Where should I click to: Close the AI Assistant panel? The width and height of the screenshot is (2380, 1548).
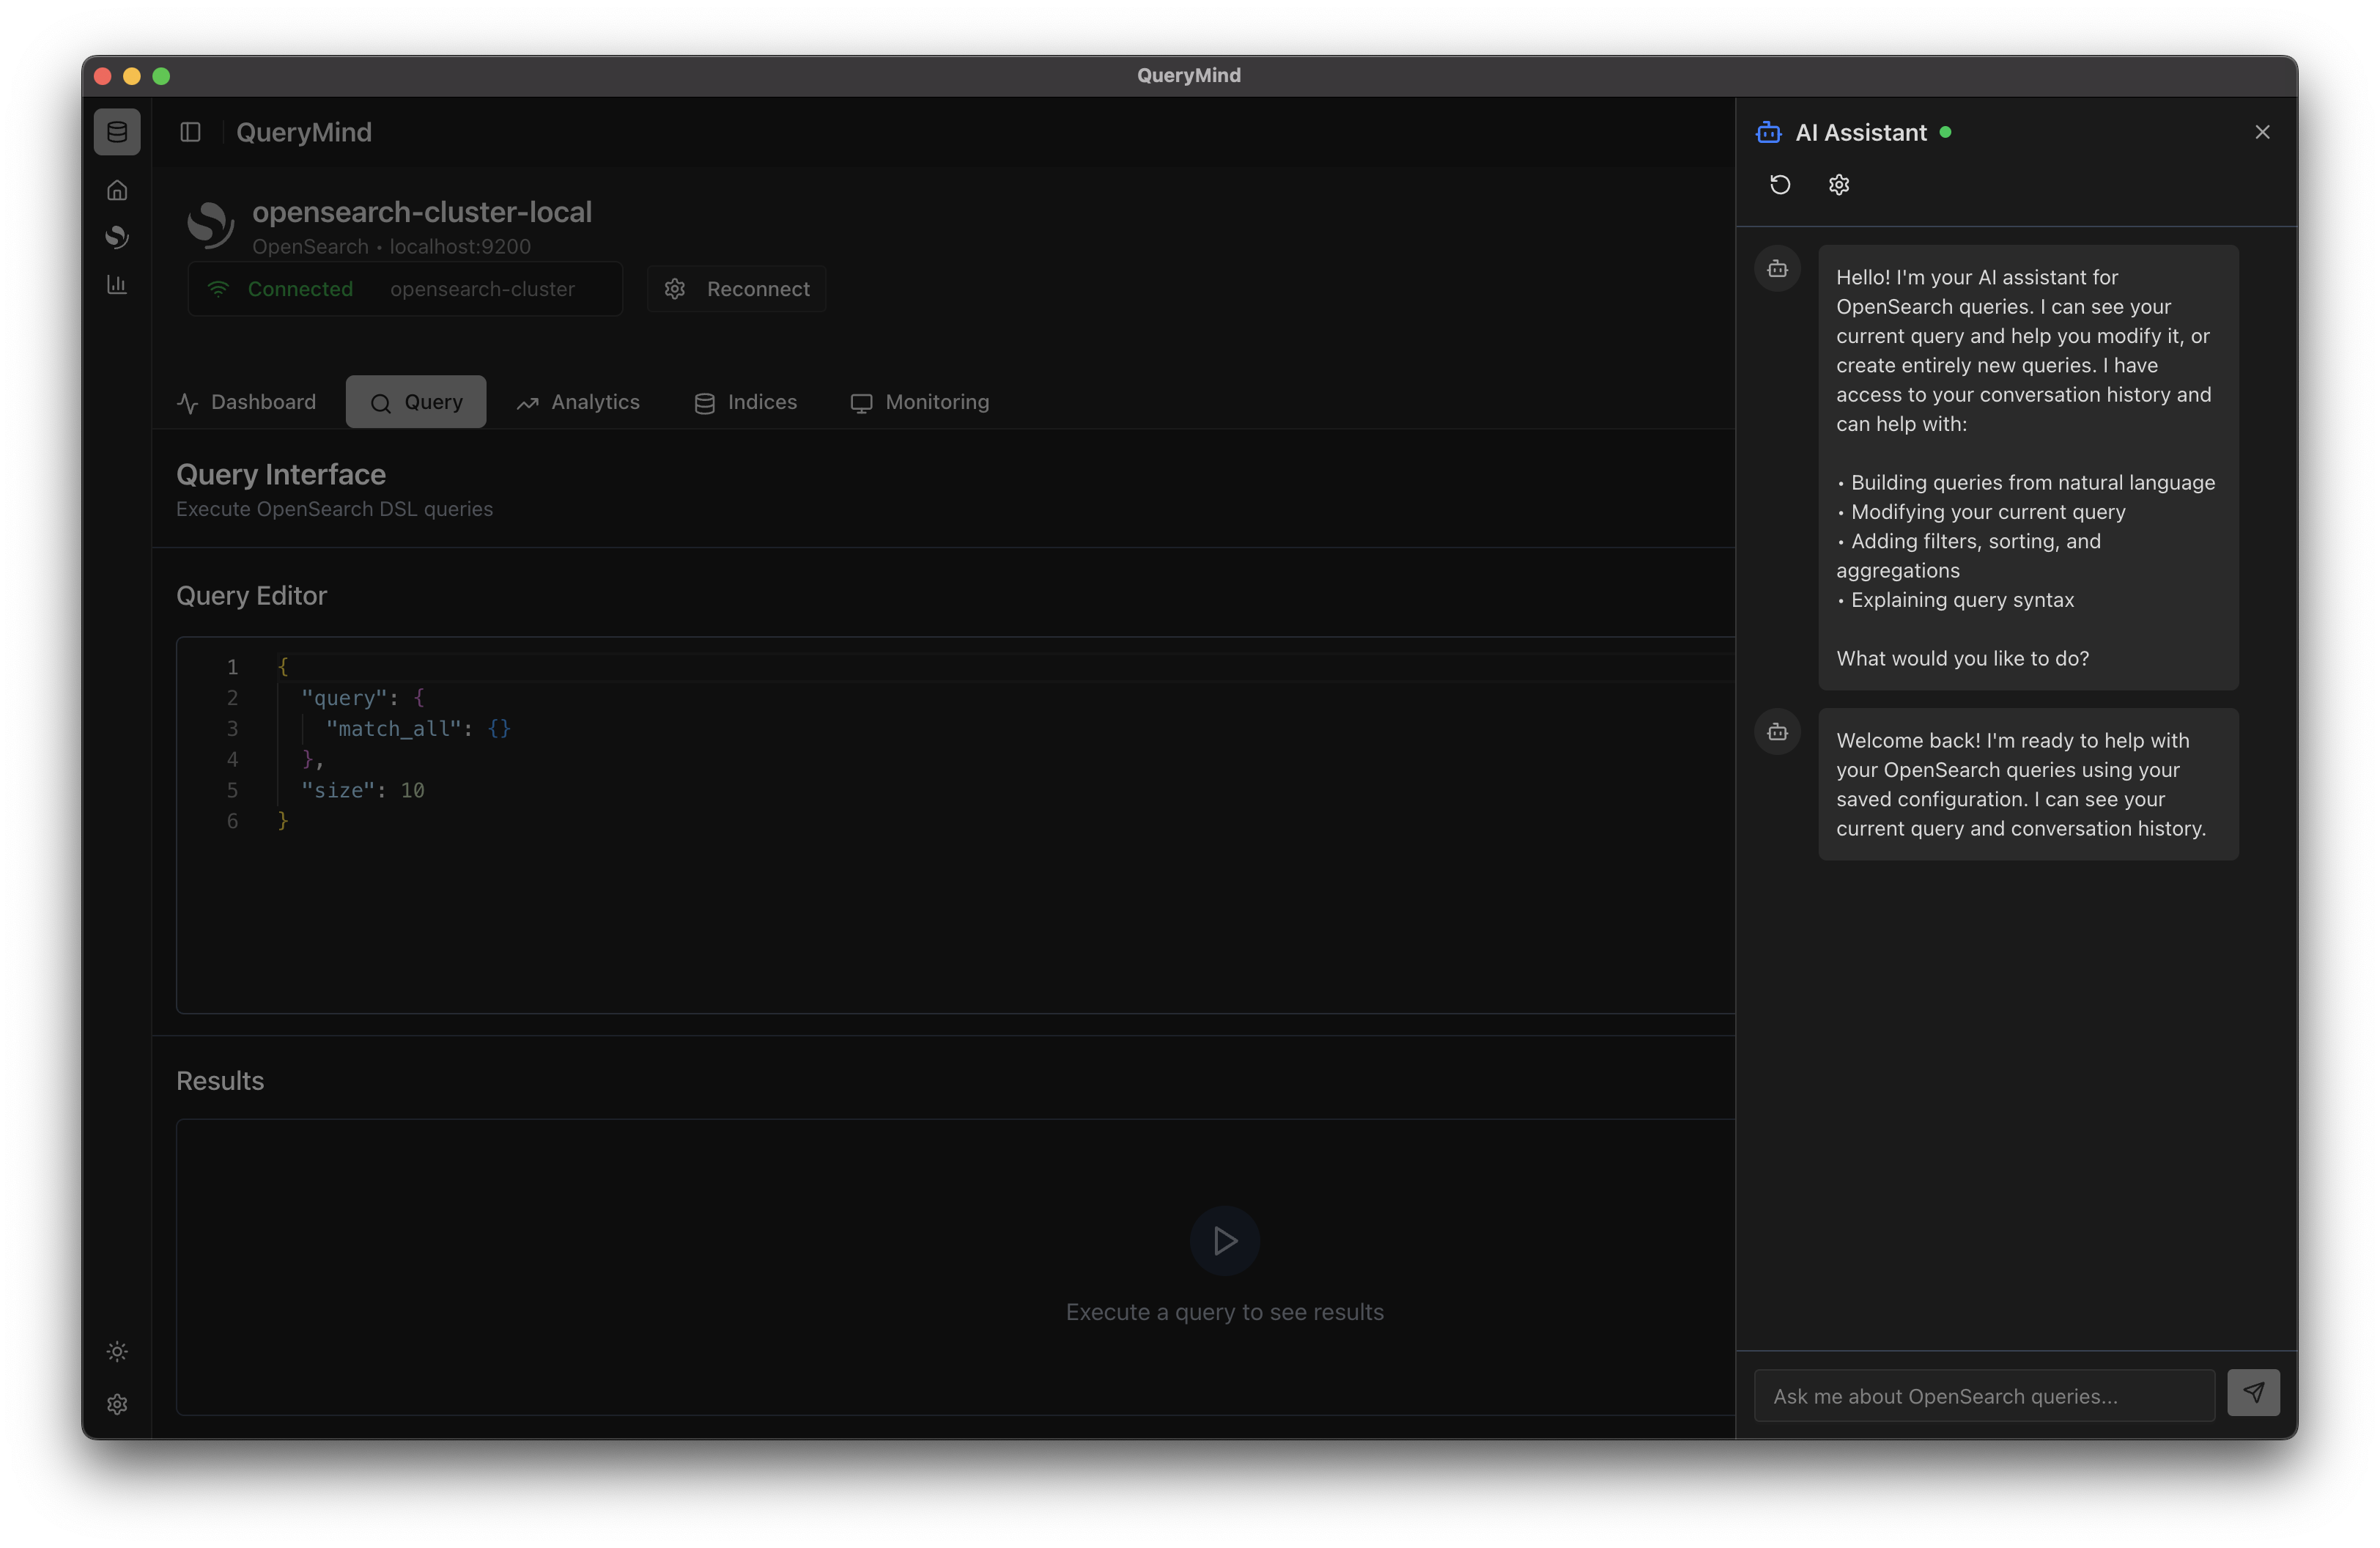click(x=2262, y=132)
